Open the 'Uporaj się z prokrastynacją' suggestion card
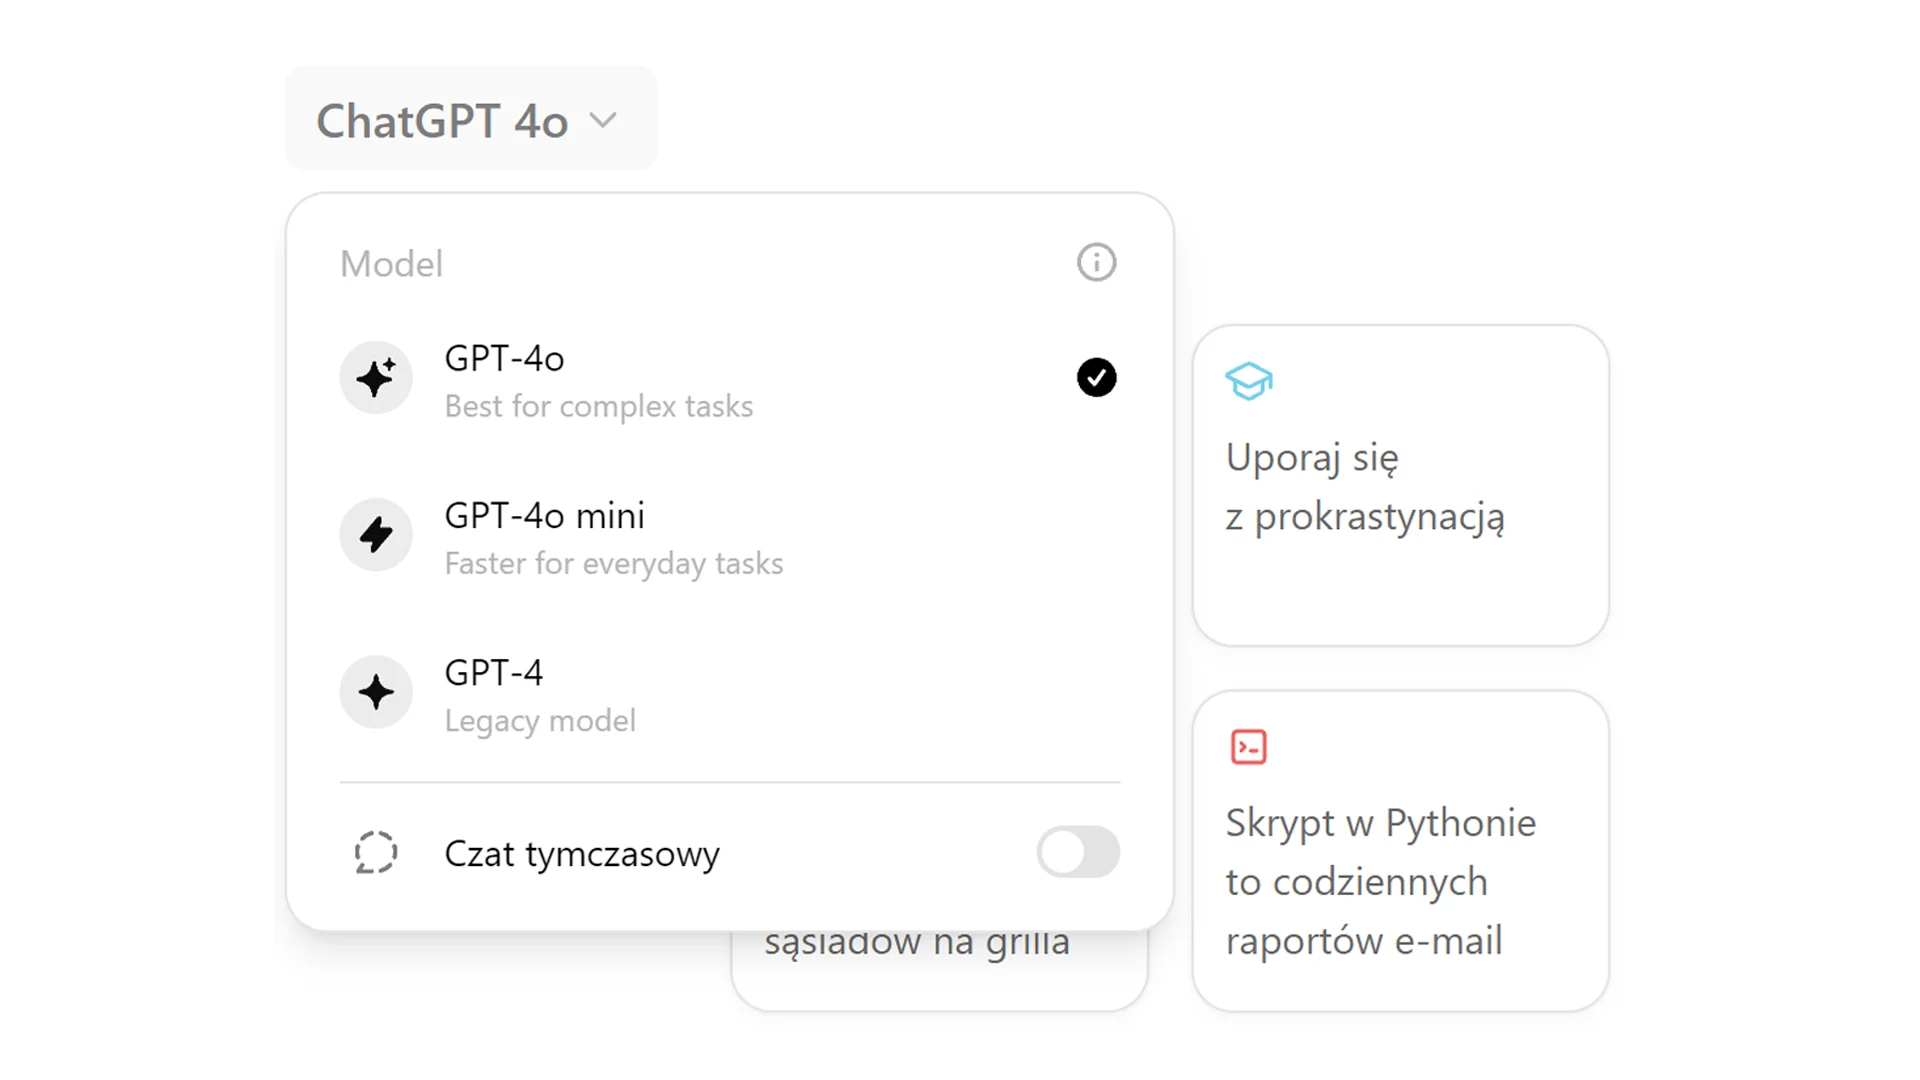The width and height of the screenshot is (1920, 1080). point(1401,485)
